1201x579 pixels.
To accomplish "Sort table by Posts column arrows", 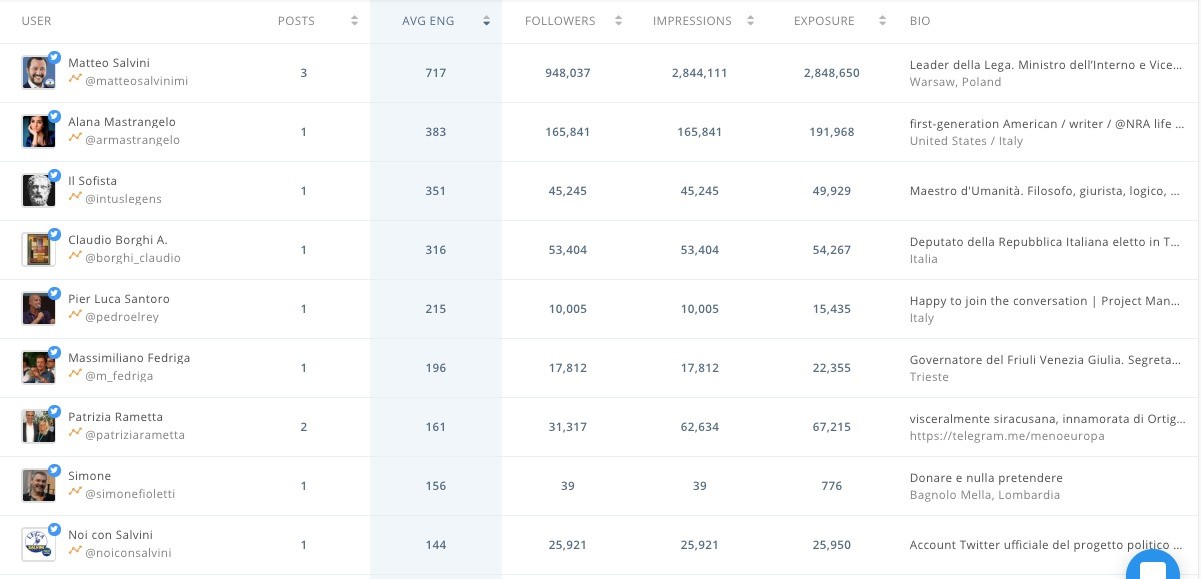I will (x=354, y=21).
